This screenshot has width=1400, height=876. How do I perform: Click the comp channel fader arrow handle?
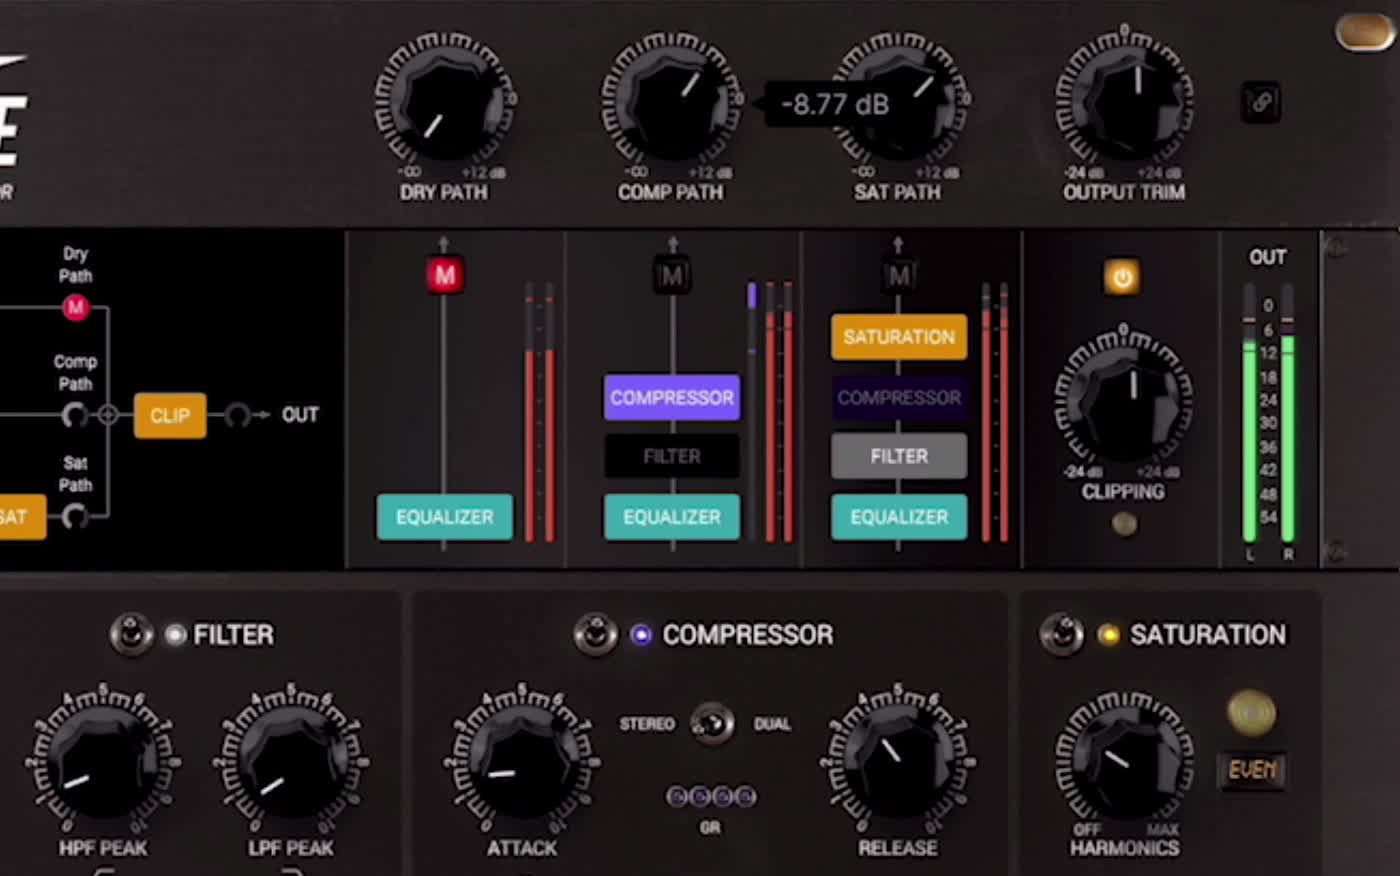[672, 244]
